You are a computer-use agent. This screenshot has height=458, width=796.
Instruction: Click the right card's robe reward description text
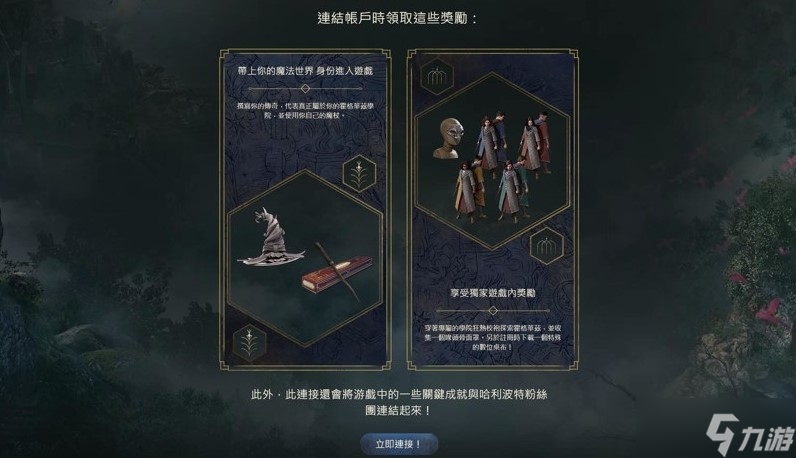493,338
